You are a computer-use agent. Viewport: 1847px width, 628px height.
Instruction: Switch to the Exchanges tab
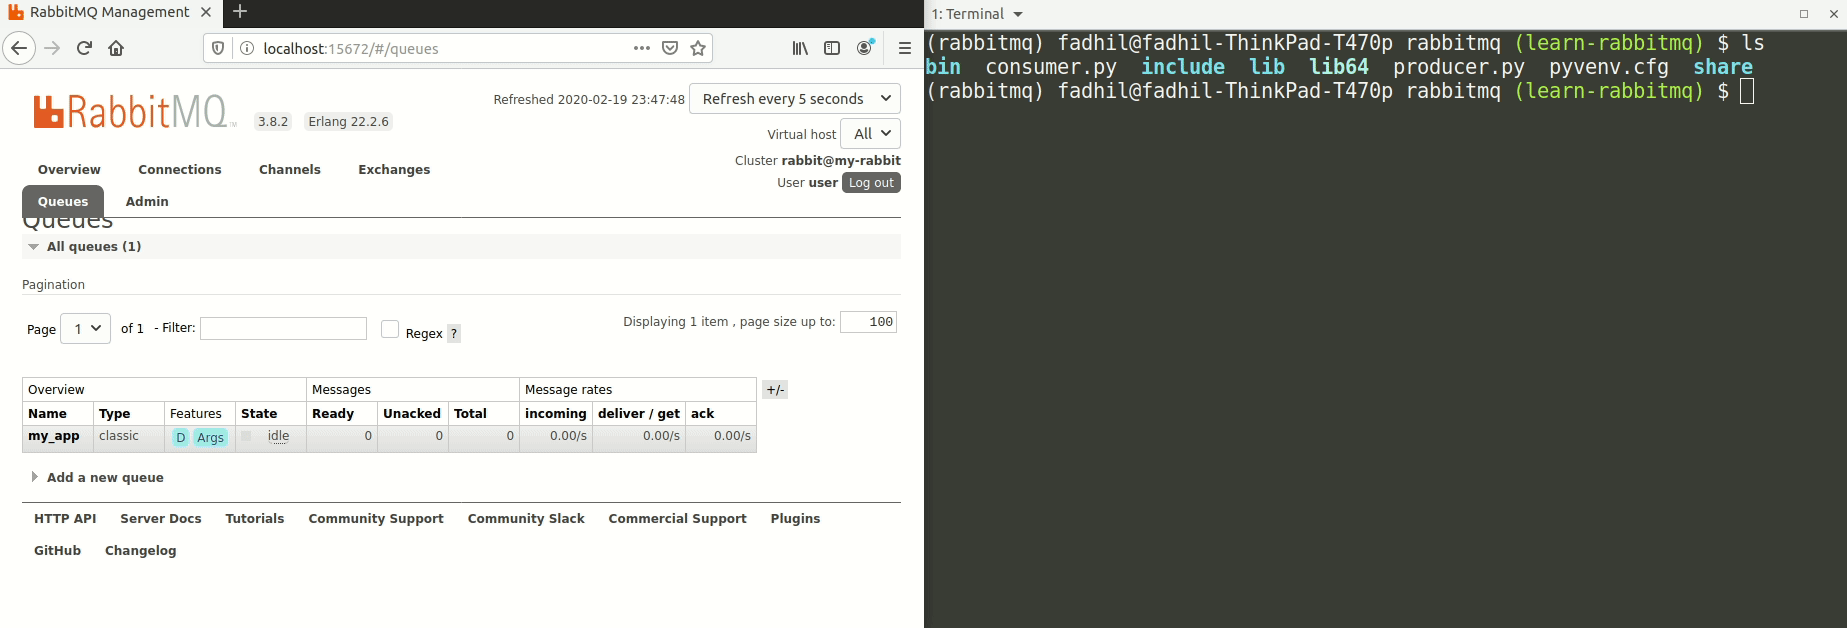[x=394, y=170]
